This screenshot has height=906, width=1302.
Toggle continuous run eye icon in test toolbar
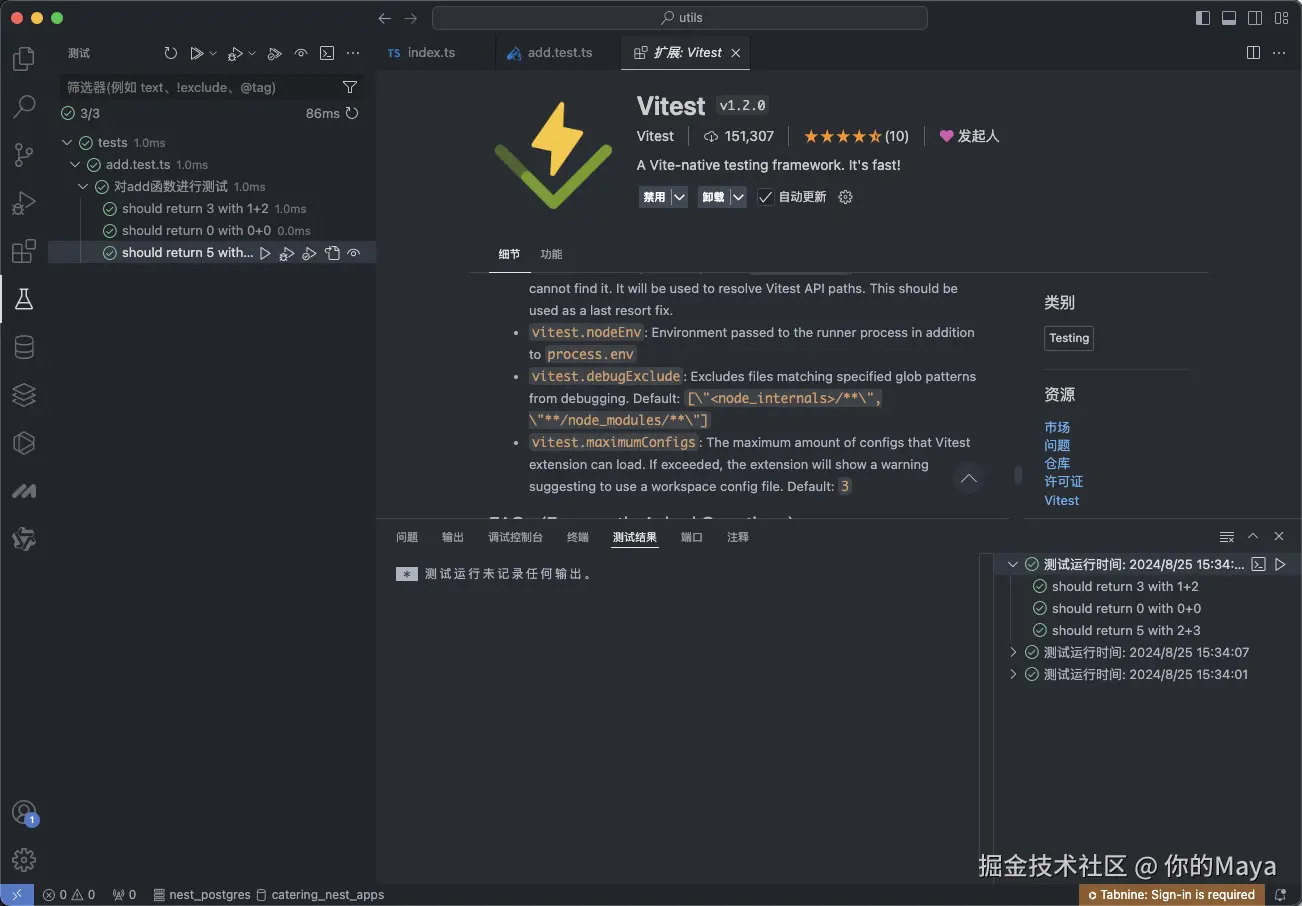pyautogui.click(x=300, y=53)
